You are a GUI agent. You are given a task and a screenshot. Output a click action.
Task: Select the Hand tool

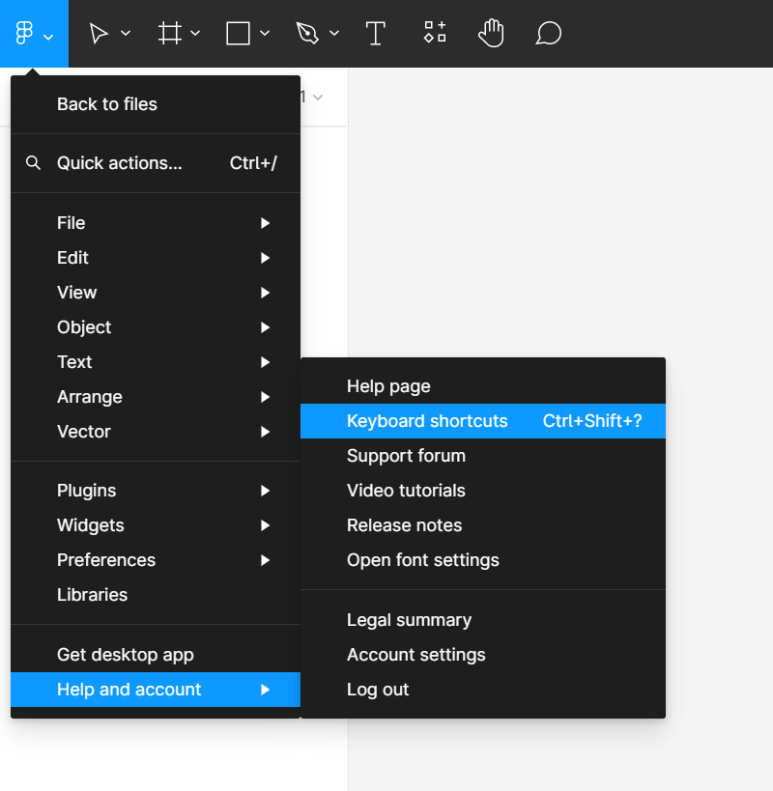[x=491, y=33]
